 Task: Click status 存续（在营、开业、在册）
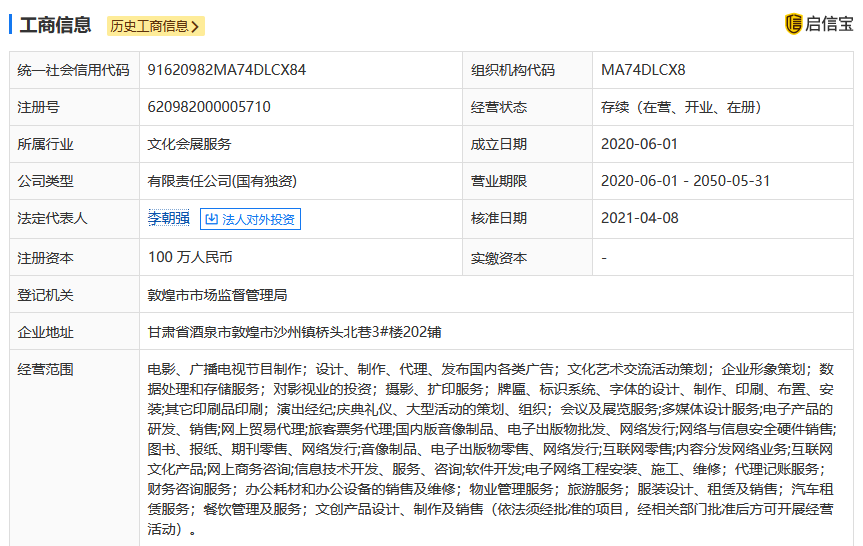pos(681,107)
